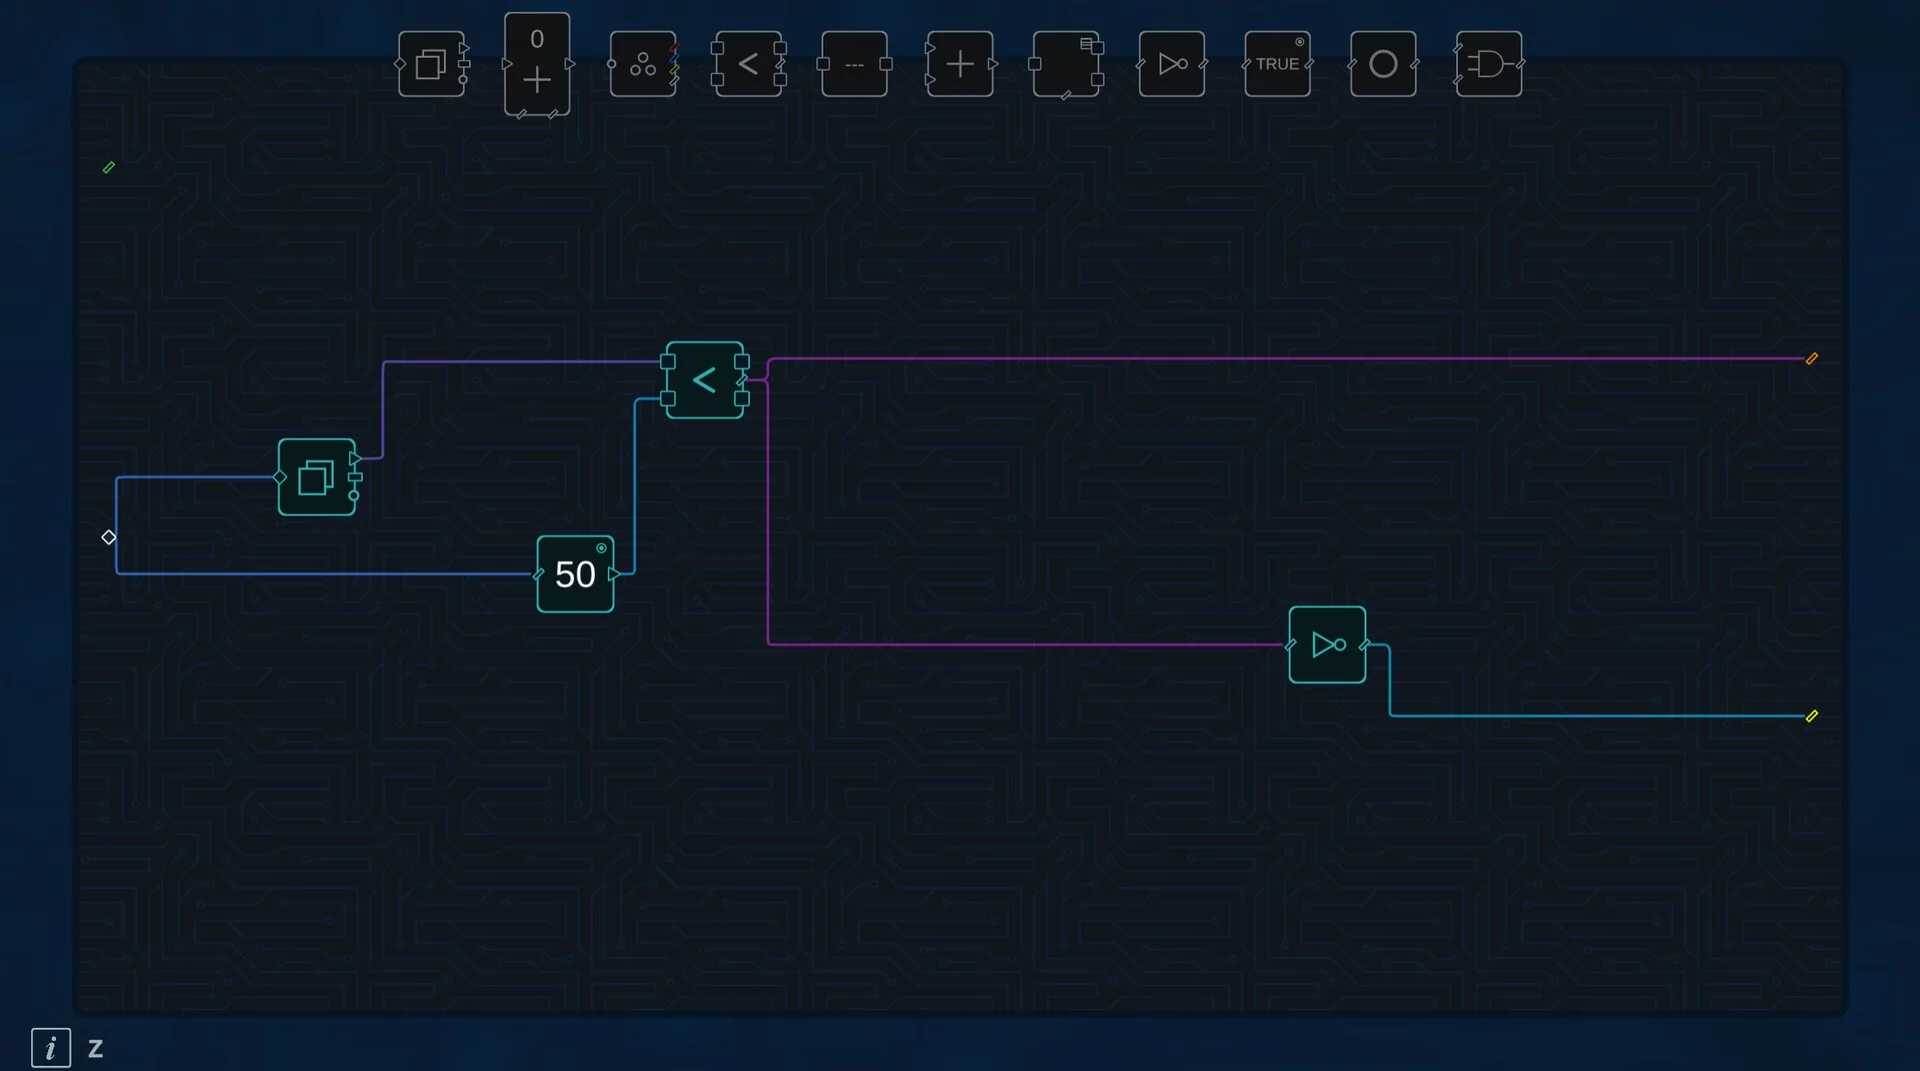This screenshot has width=1920, height=1071.
Task: Select the counter node showing 0 and plus
Action: 537,64
